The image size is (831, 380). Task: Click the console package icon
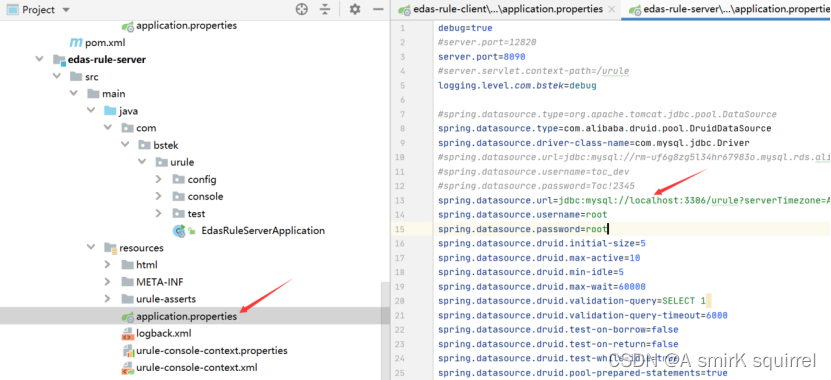(x=179, y=197)
